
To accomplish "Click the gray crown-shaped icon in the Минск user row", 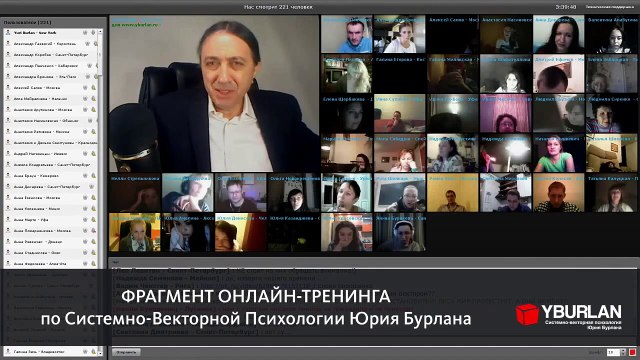I will (x=85, y=209).
